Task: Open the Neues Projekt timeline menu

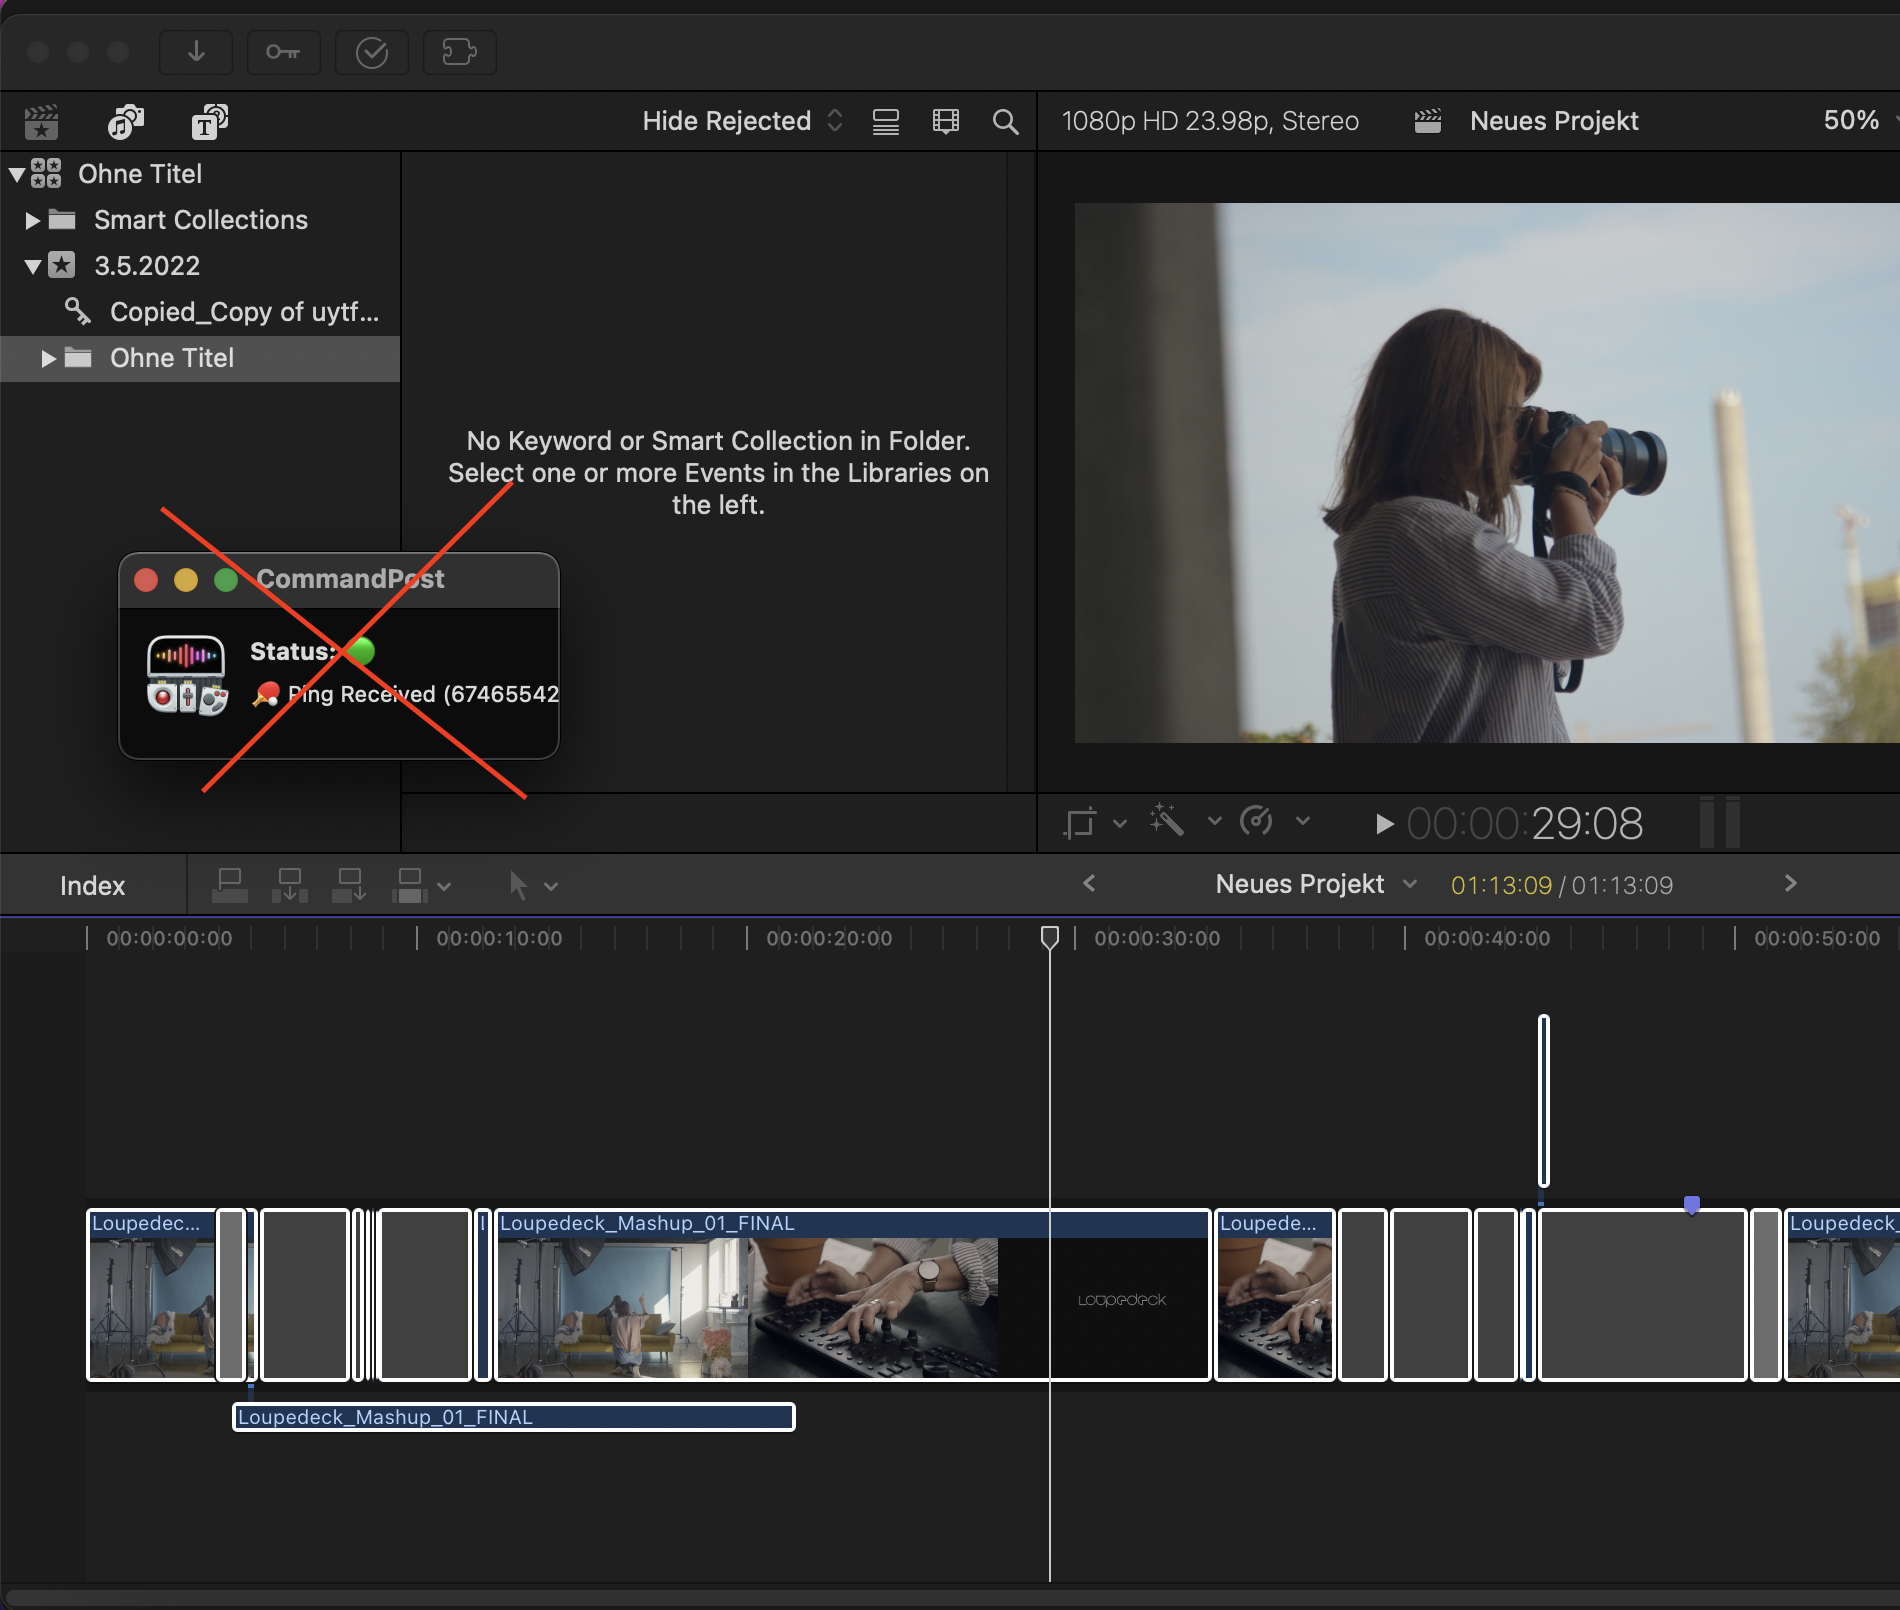Action: coord(1316,884)
